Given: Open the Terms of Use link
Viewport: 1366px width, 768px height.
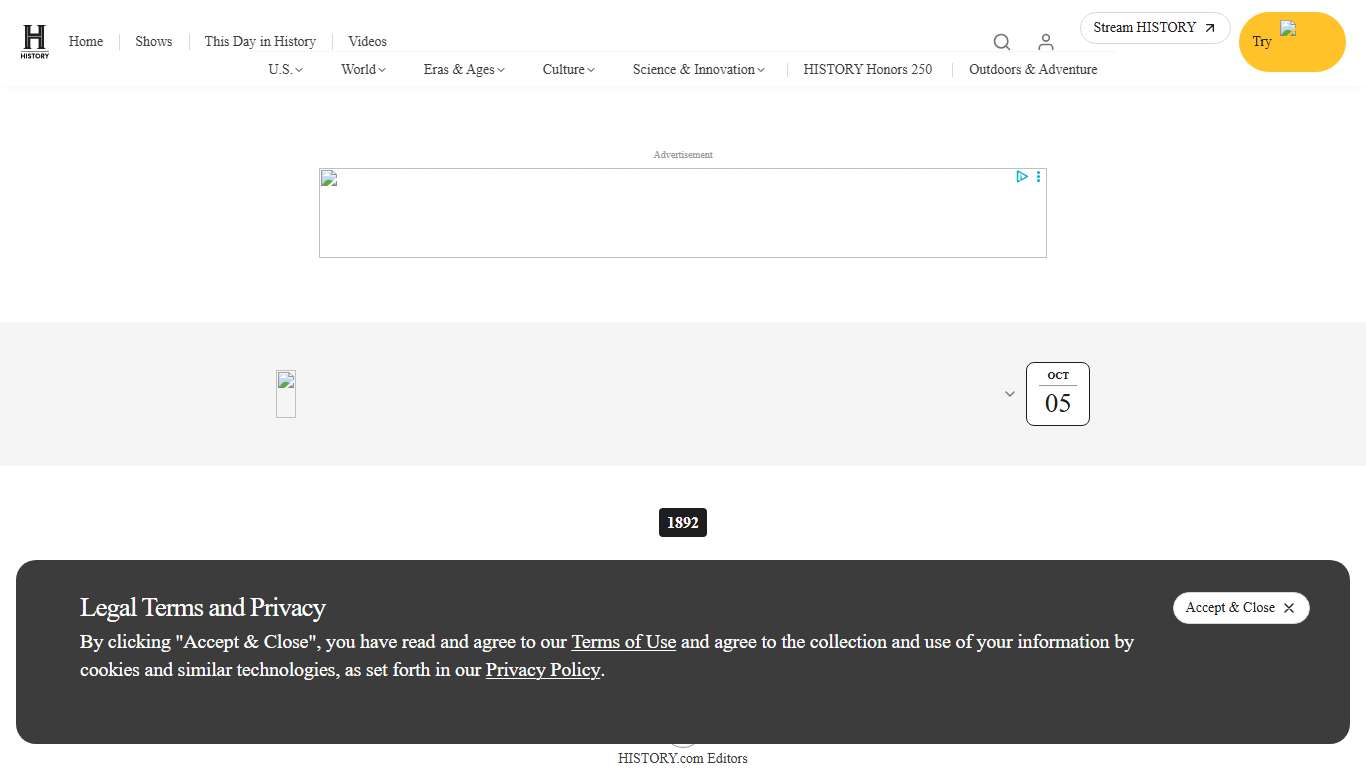Looking at the screenshot, I should coord(623,642).
